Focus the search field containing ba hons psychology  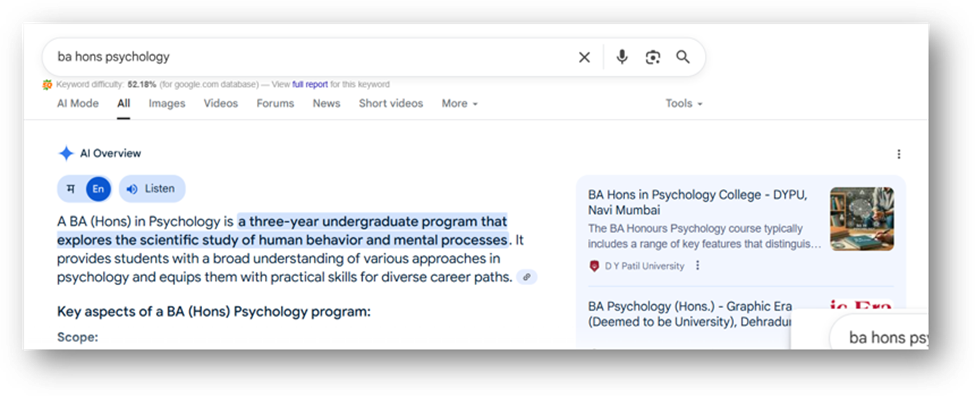point(311,57)
